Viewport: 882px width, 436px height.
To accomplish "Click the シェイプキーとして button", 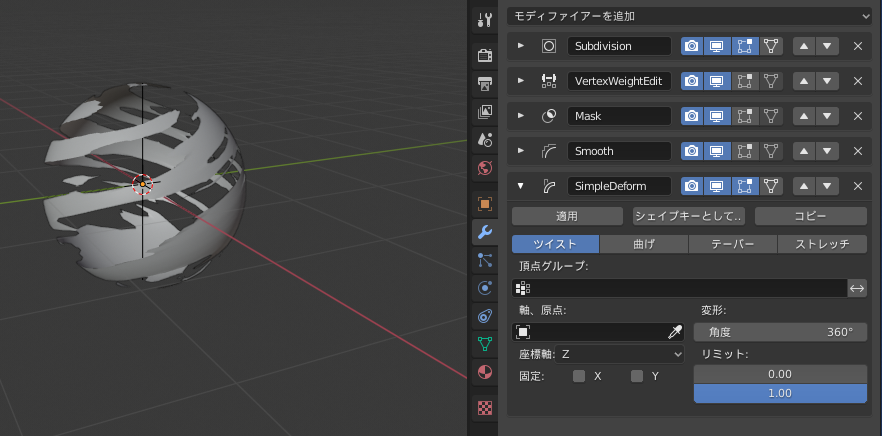I will click(x=689, y=216).
